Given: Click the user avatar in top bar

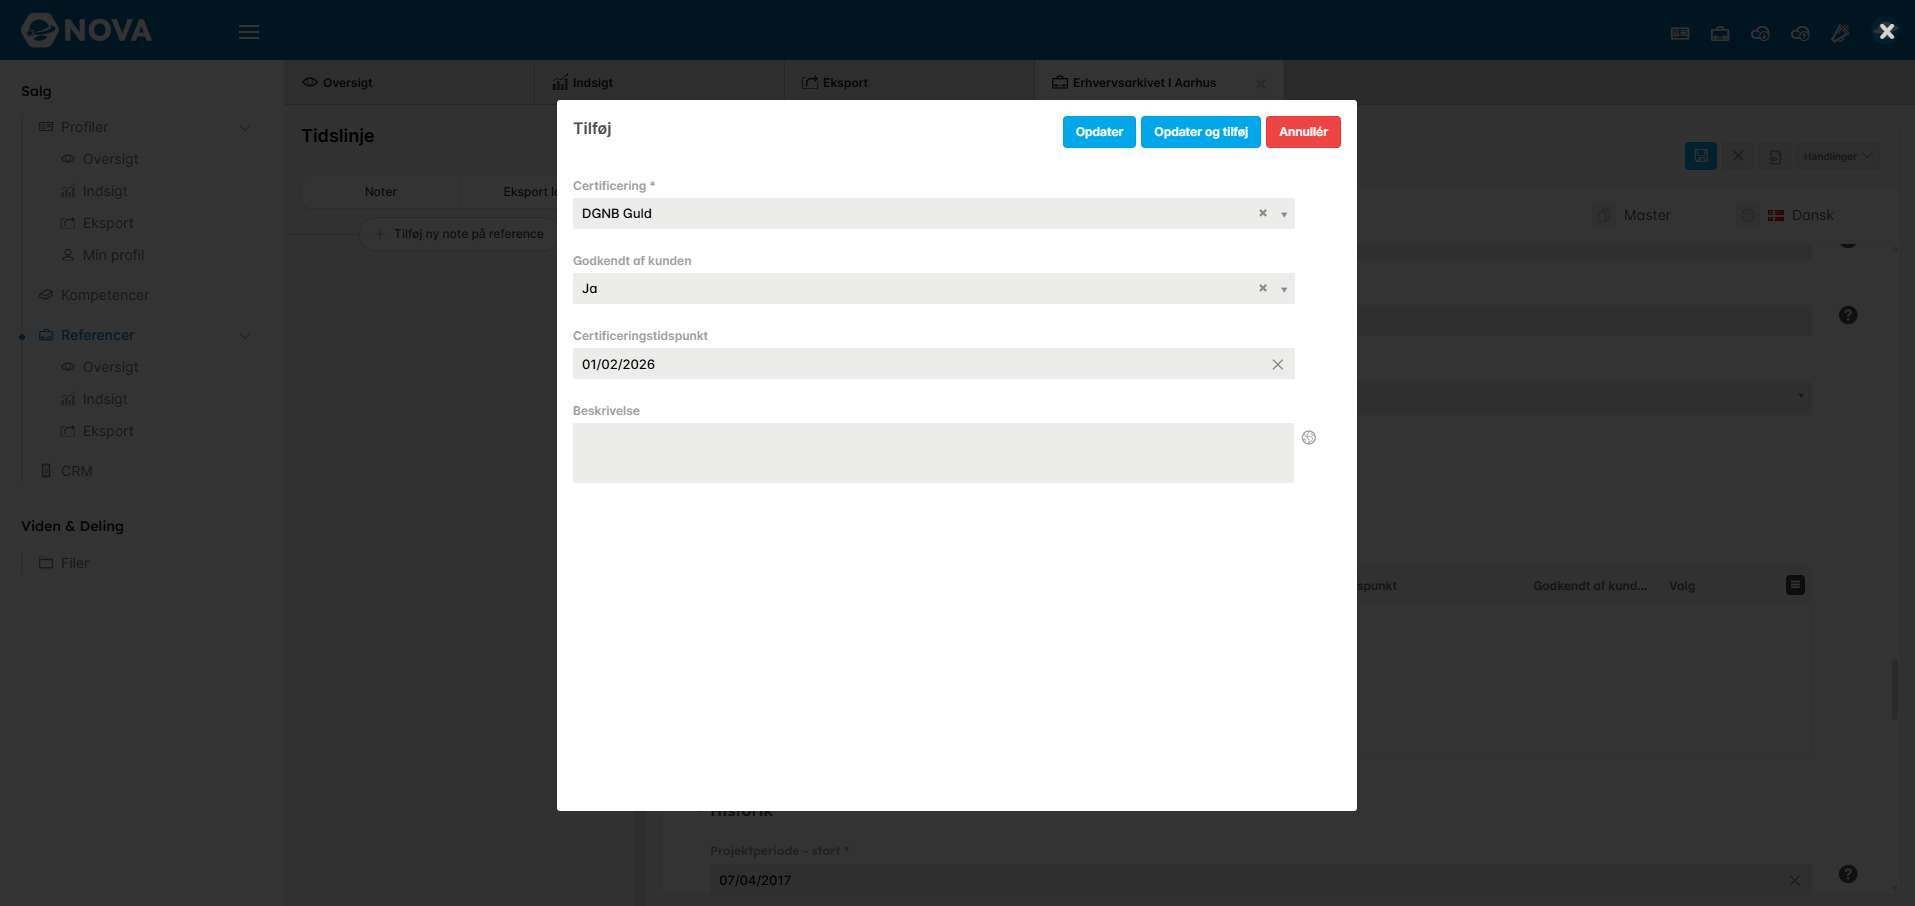Looking at the screenshot, I should click(1886, 31).
